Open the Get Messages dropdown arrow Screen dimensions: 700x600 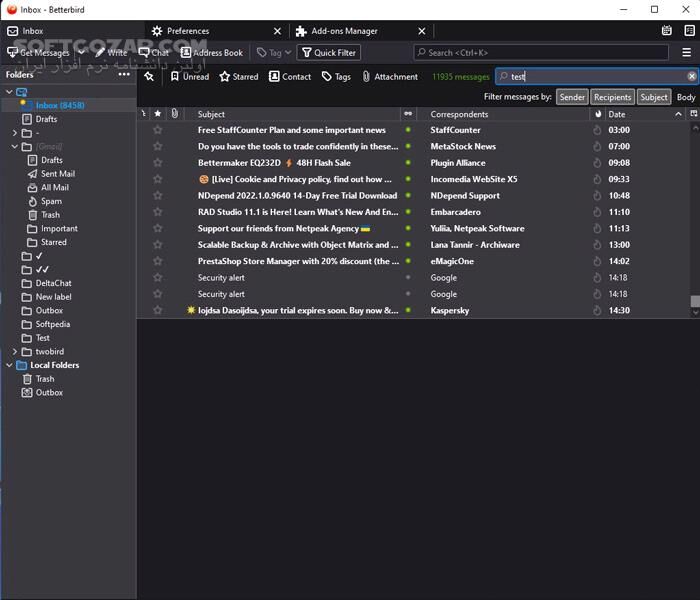pos(81,52)
